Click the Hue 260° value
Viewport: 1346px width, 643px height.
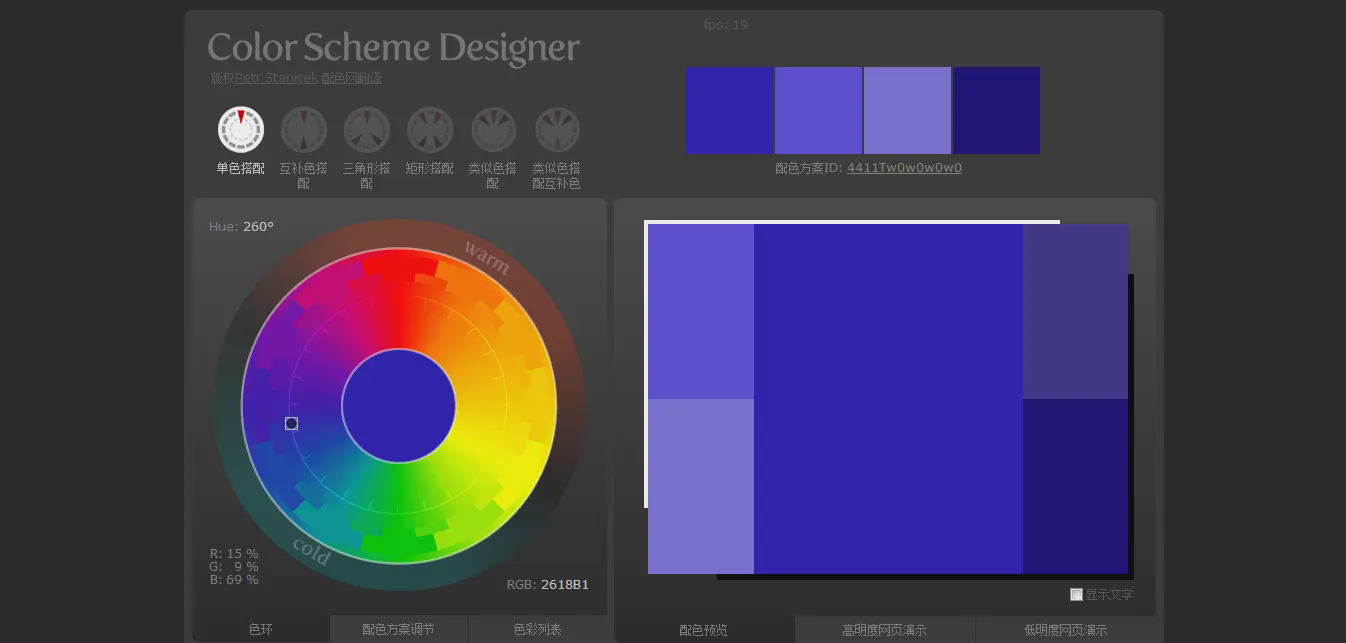pos(258,227)
